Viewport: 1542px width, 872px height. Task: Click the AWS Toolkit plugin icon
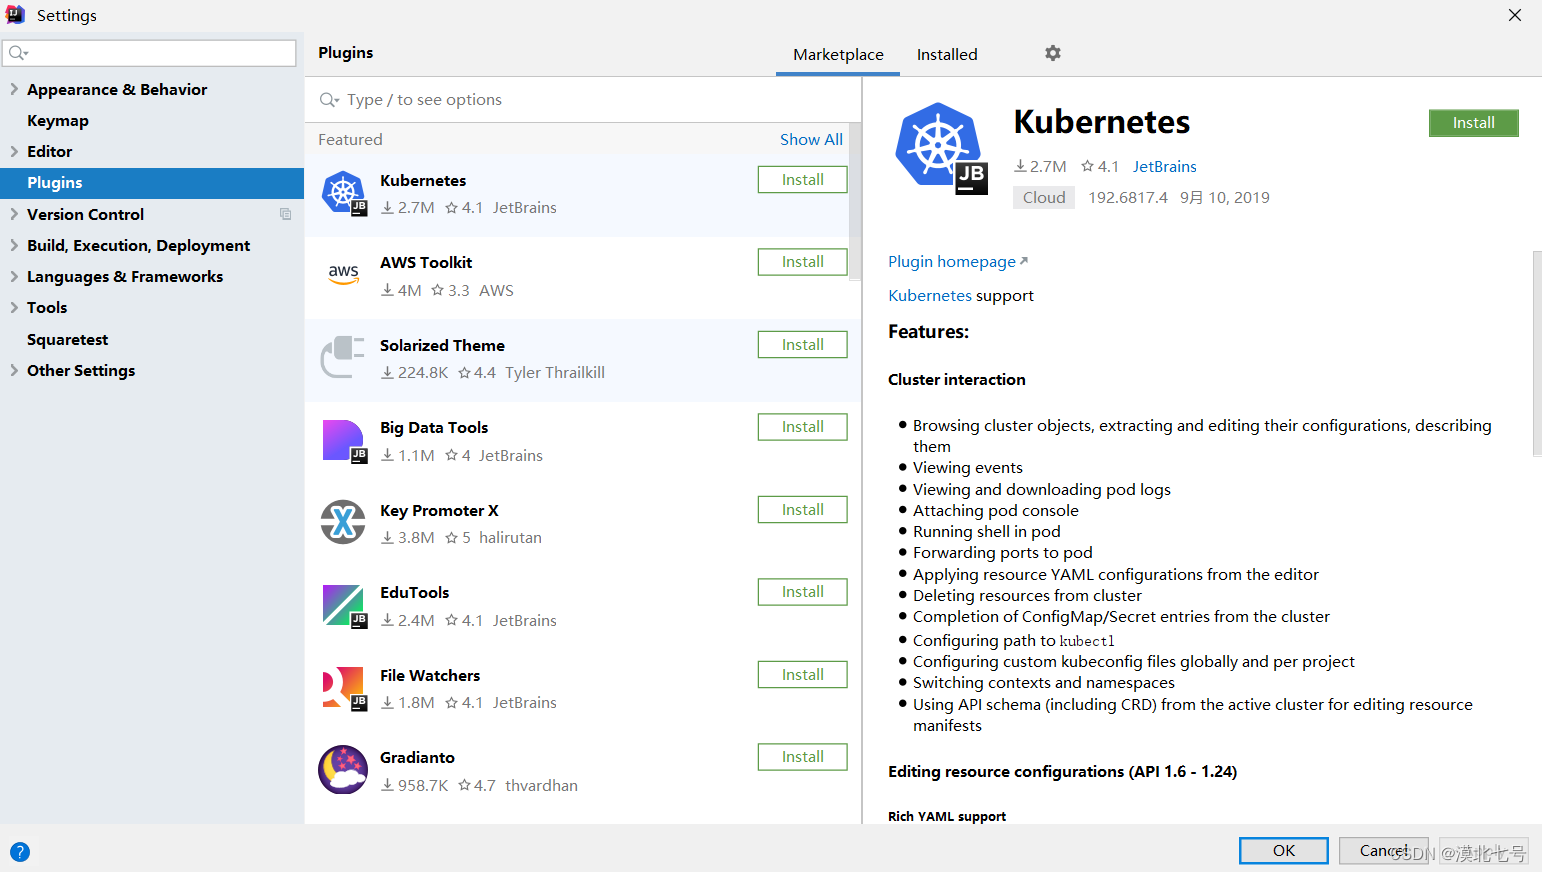point(344,275)
